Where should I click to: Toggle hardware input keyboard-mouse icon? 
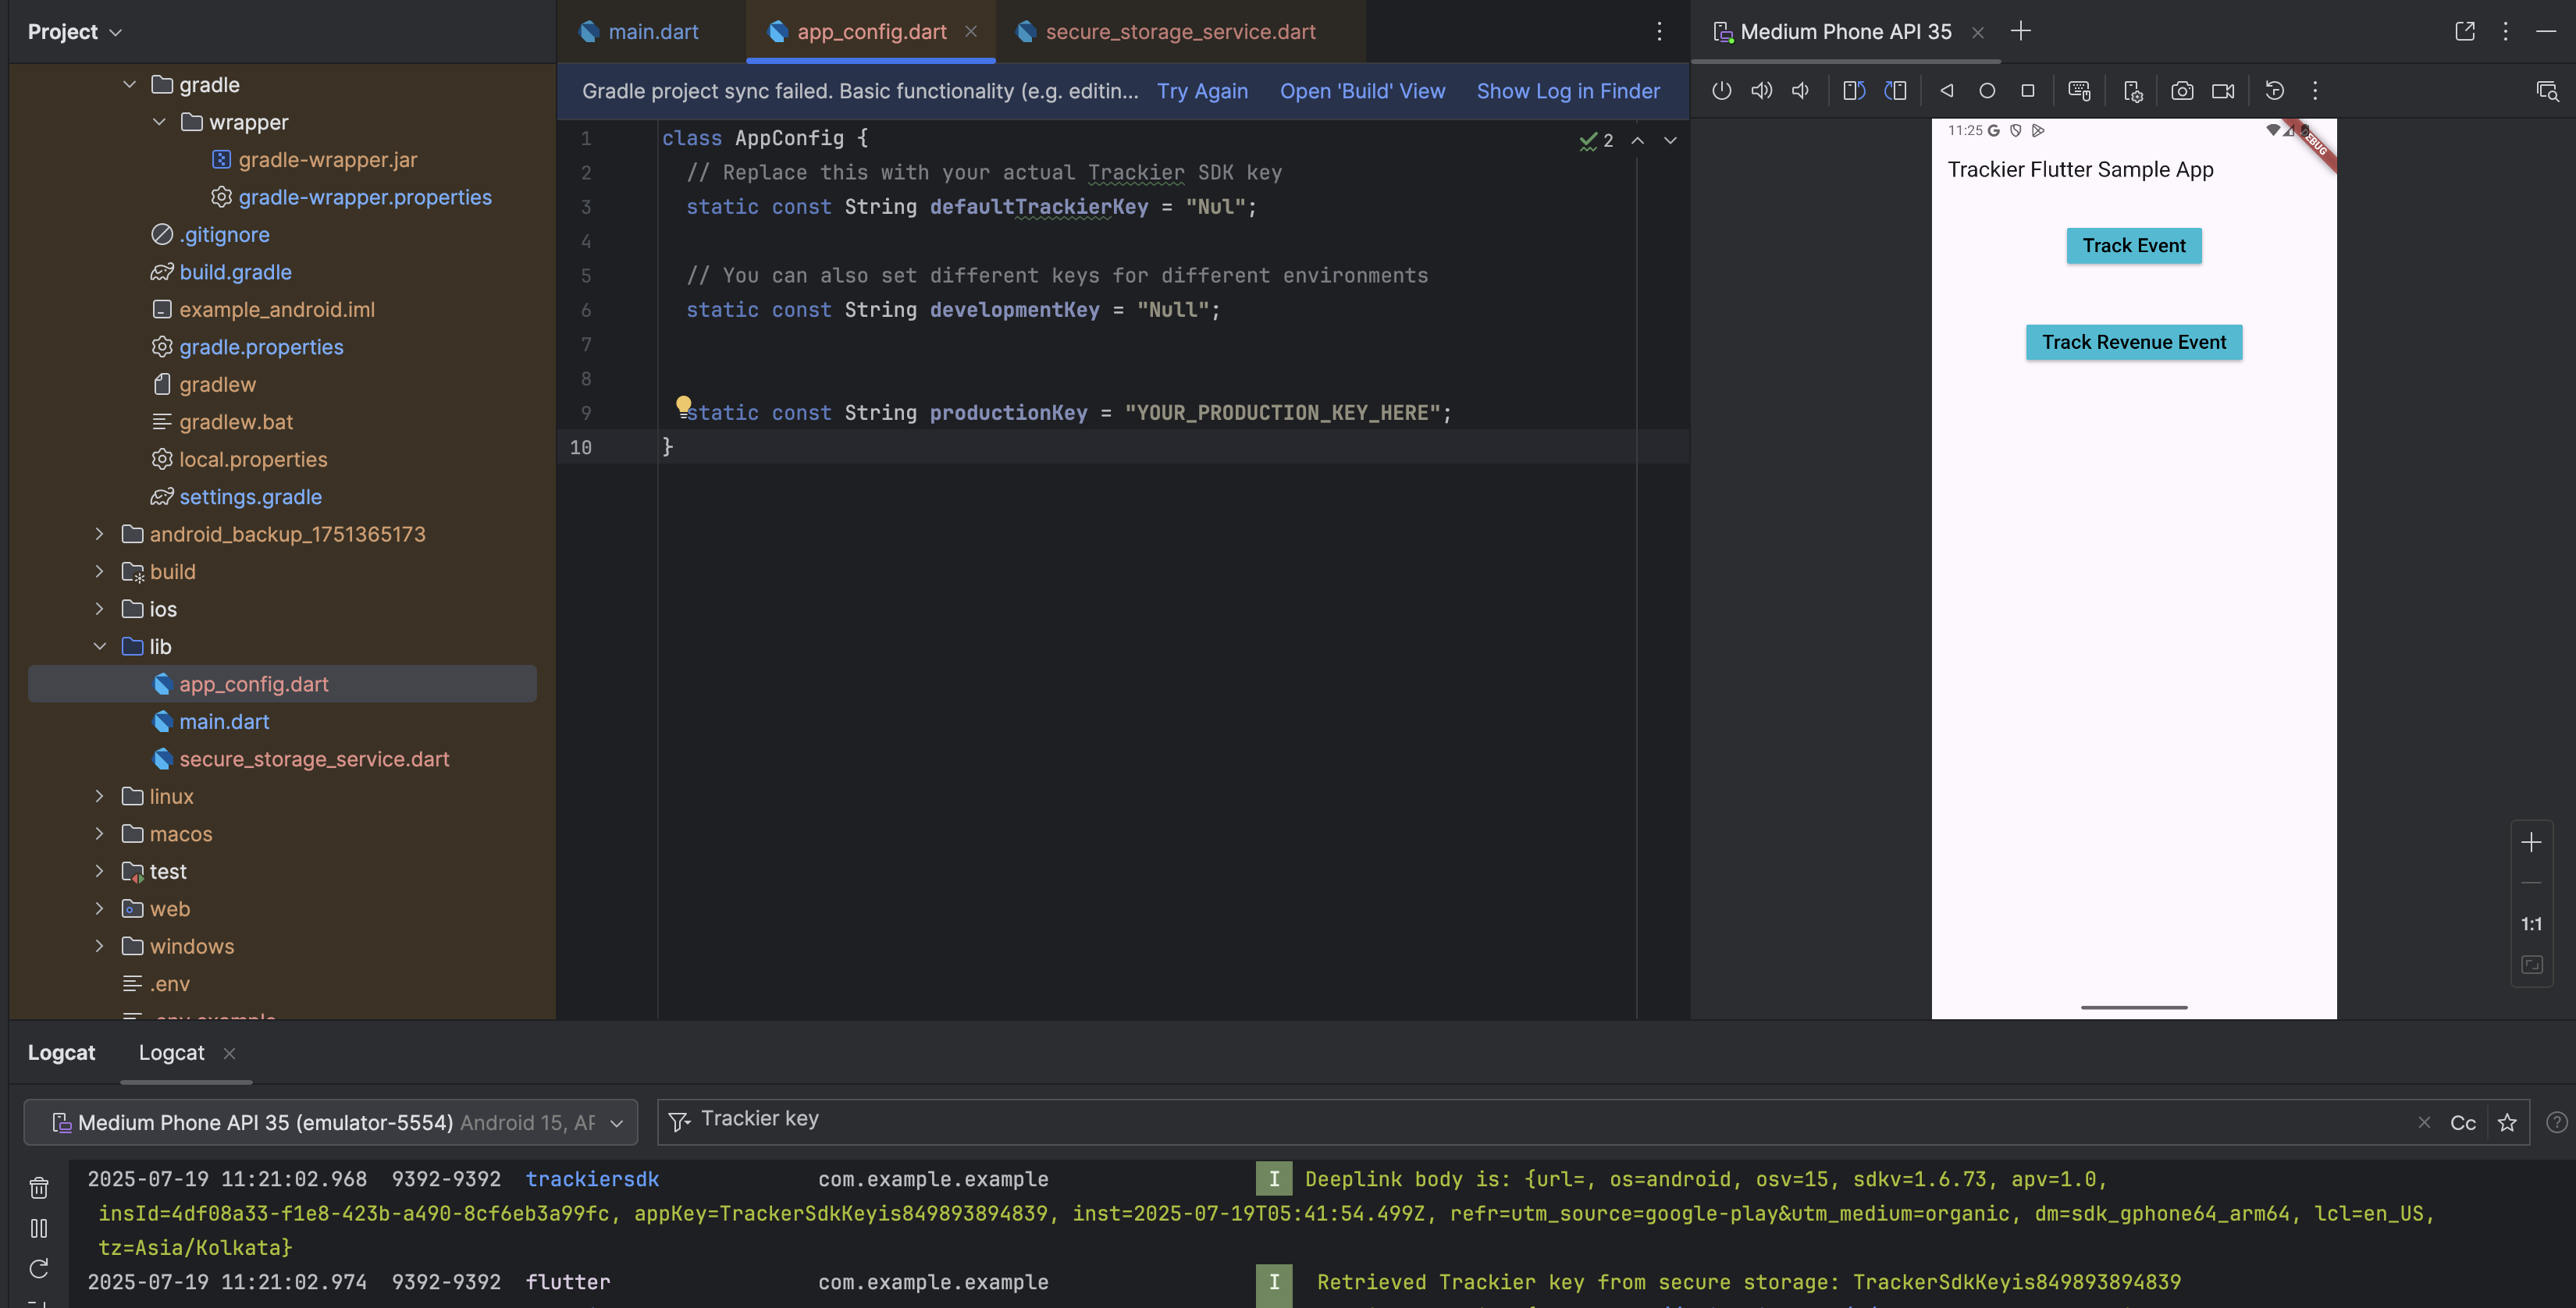point(2079,91)
